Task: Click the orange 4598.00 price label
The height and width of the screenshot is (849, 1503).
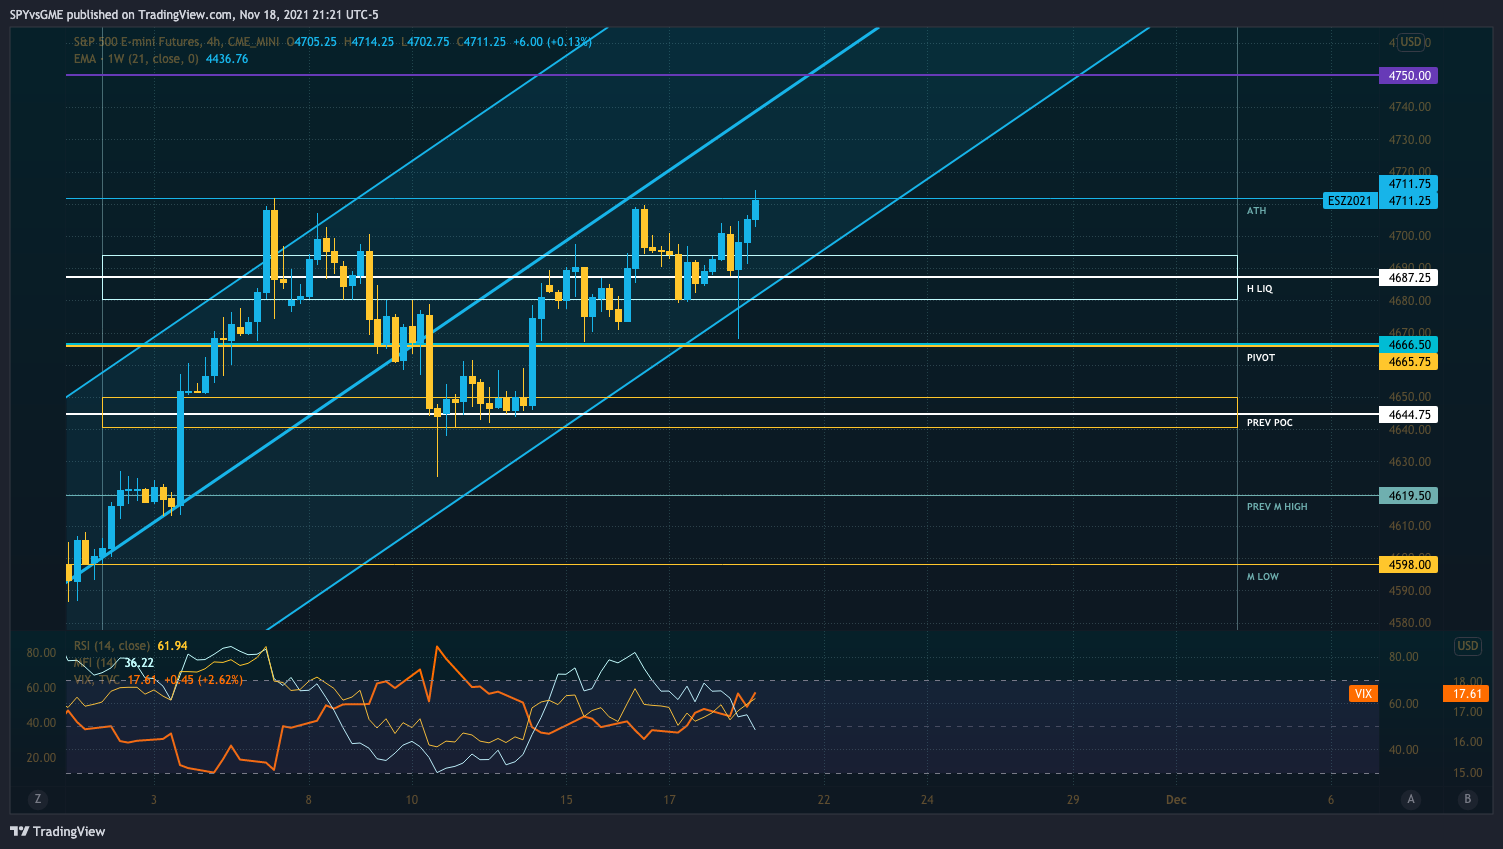Action: click(1409, 565)
